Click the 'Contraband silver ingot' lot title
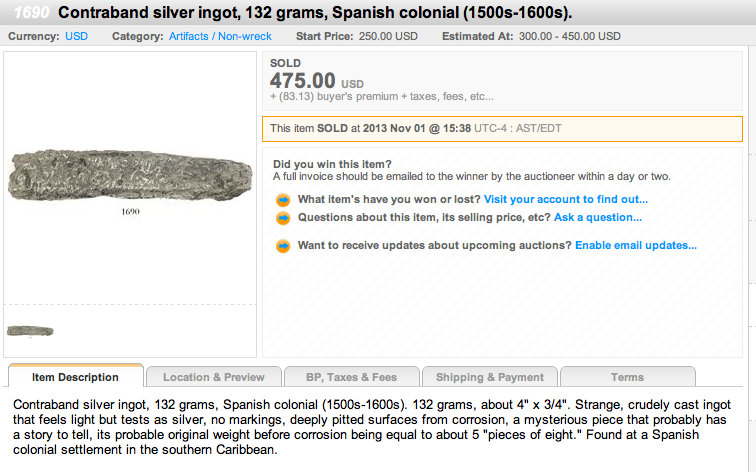756x472 pixels. (329, 13)
